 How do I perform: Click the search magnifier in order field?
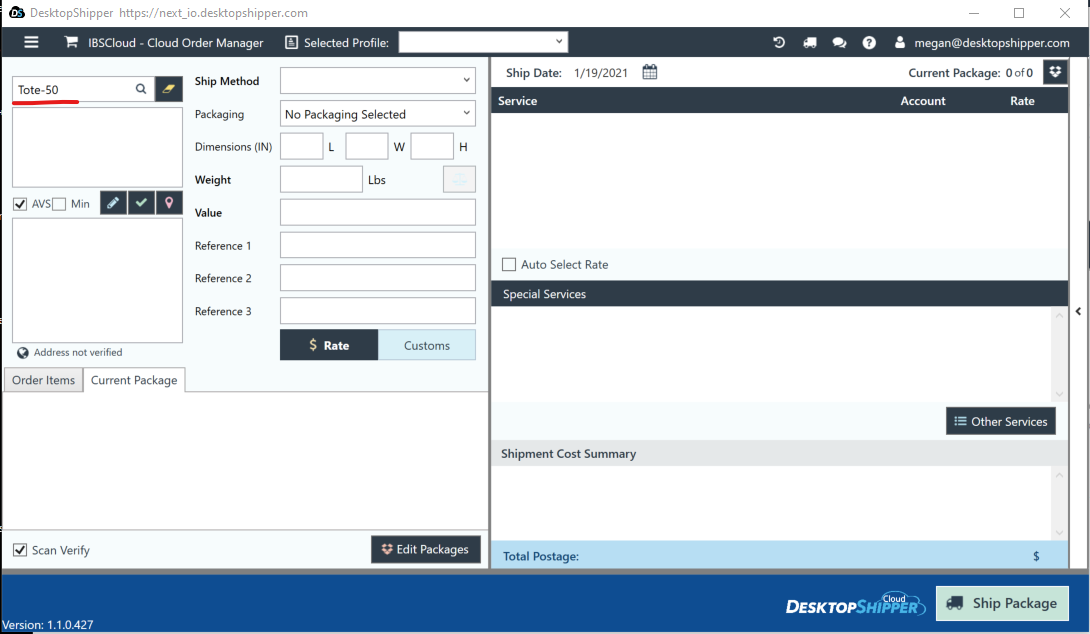coord(141,89)
